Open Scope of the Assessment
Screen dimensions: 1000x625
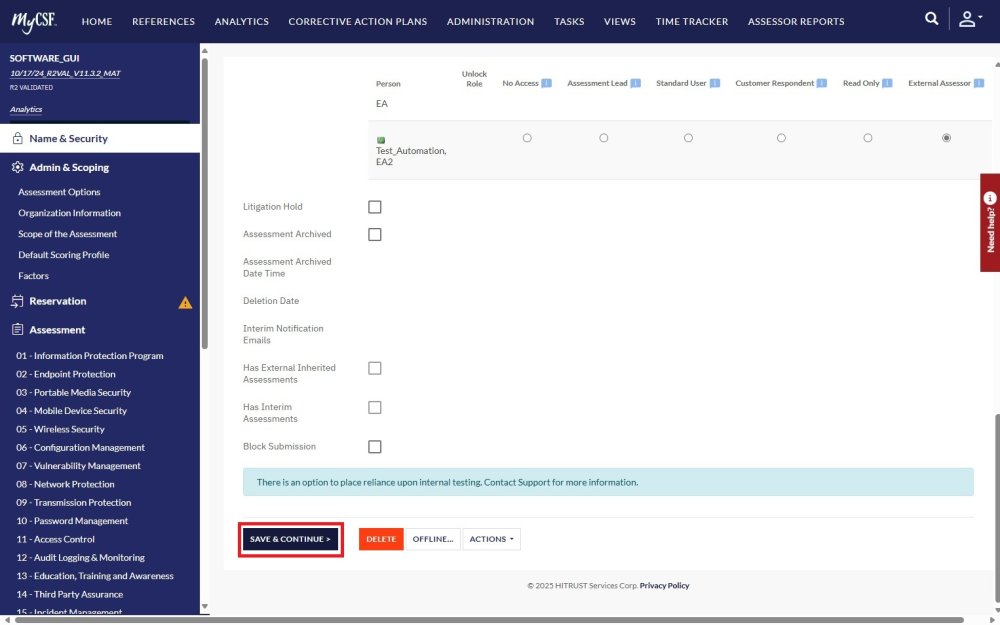tap(68, 234)
